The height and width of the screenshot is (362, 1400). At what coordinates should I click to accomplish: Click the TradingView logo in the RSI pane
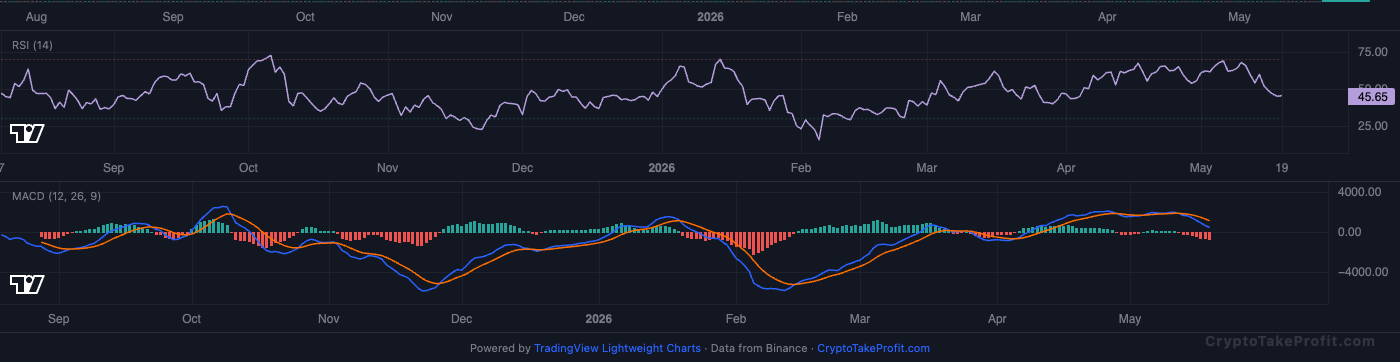coord(26,133)
